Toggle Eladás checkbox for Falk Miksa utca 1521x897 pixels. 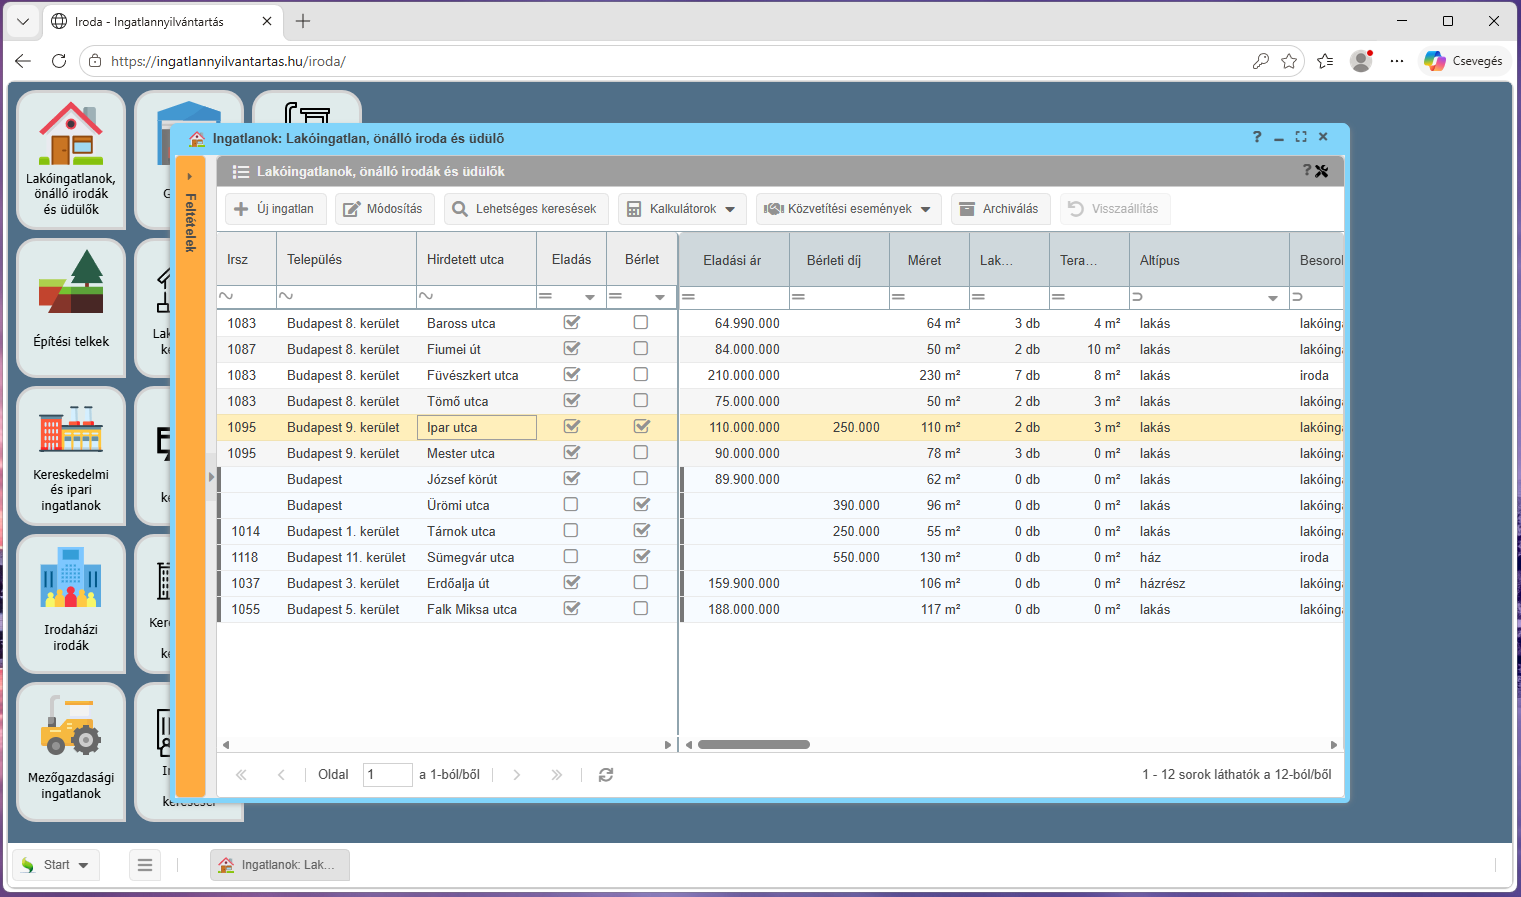click(572, 609)
